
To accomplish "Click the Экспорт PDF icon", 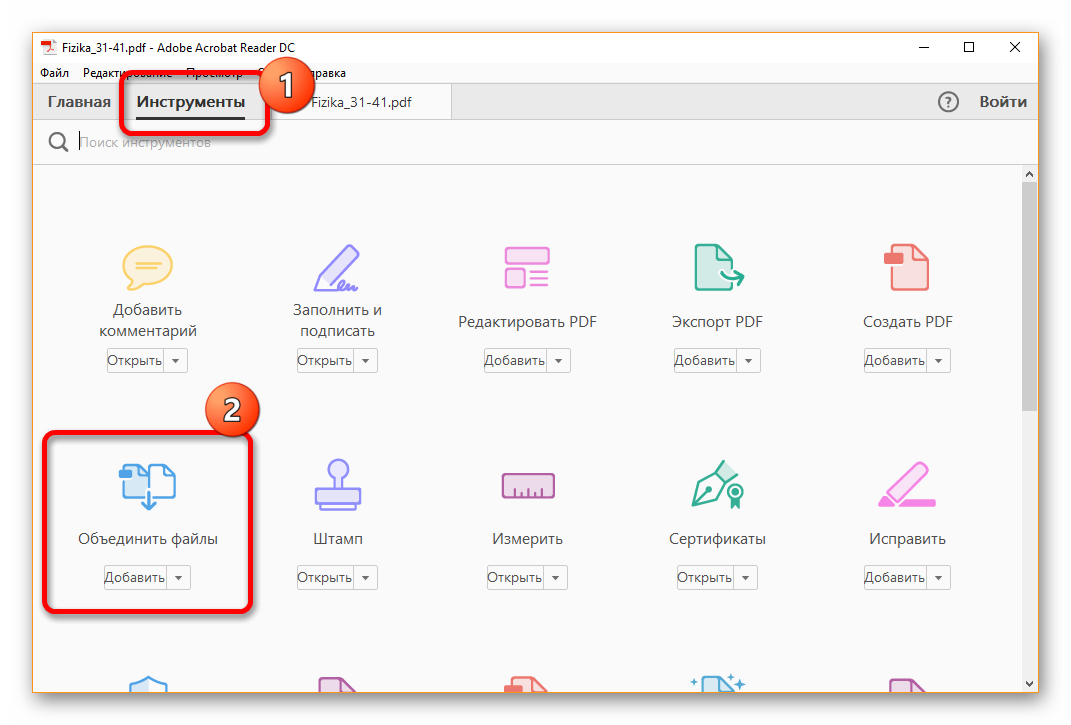I will coord(718,268).
